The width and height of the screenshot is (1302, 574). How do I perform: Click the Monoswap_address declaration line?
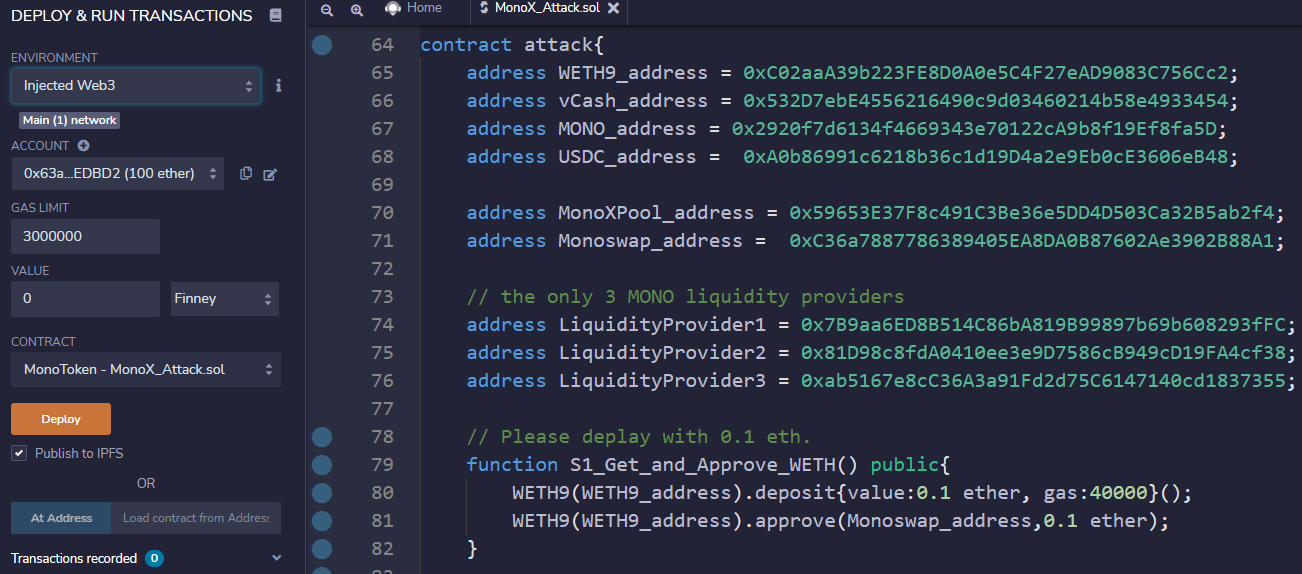(x=875, y=241)
